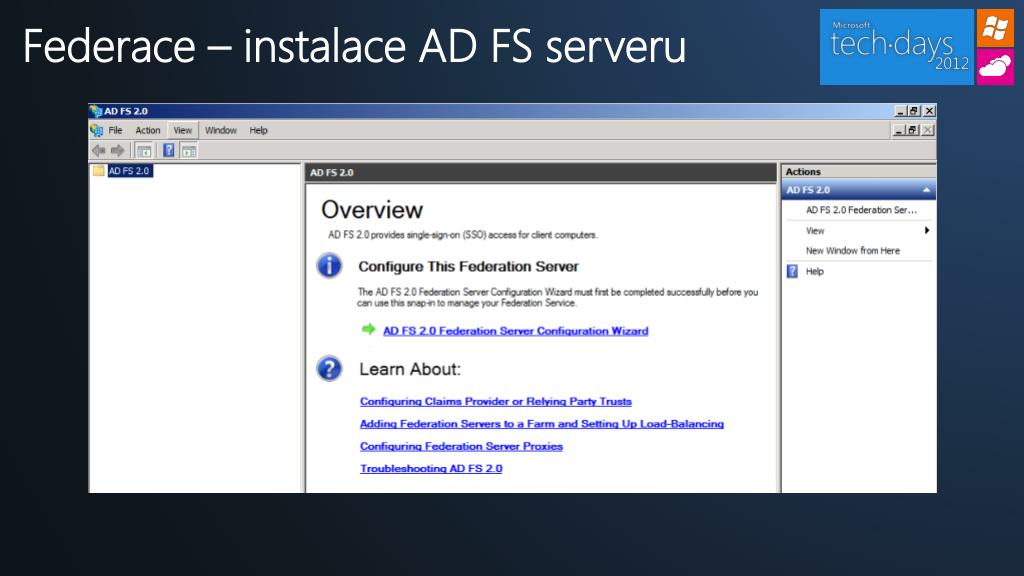Click the question mark icon beside Learn About
The image size is (1024, 576).
[x=329, y=368]
